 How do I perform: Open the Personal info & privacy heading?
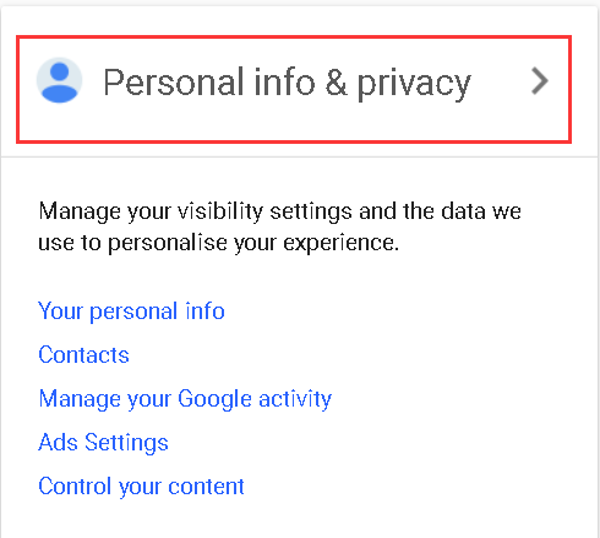point(286,83)
